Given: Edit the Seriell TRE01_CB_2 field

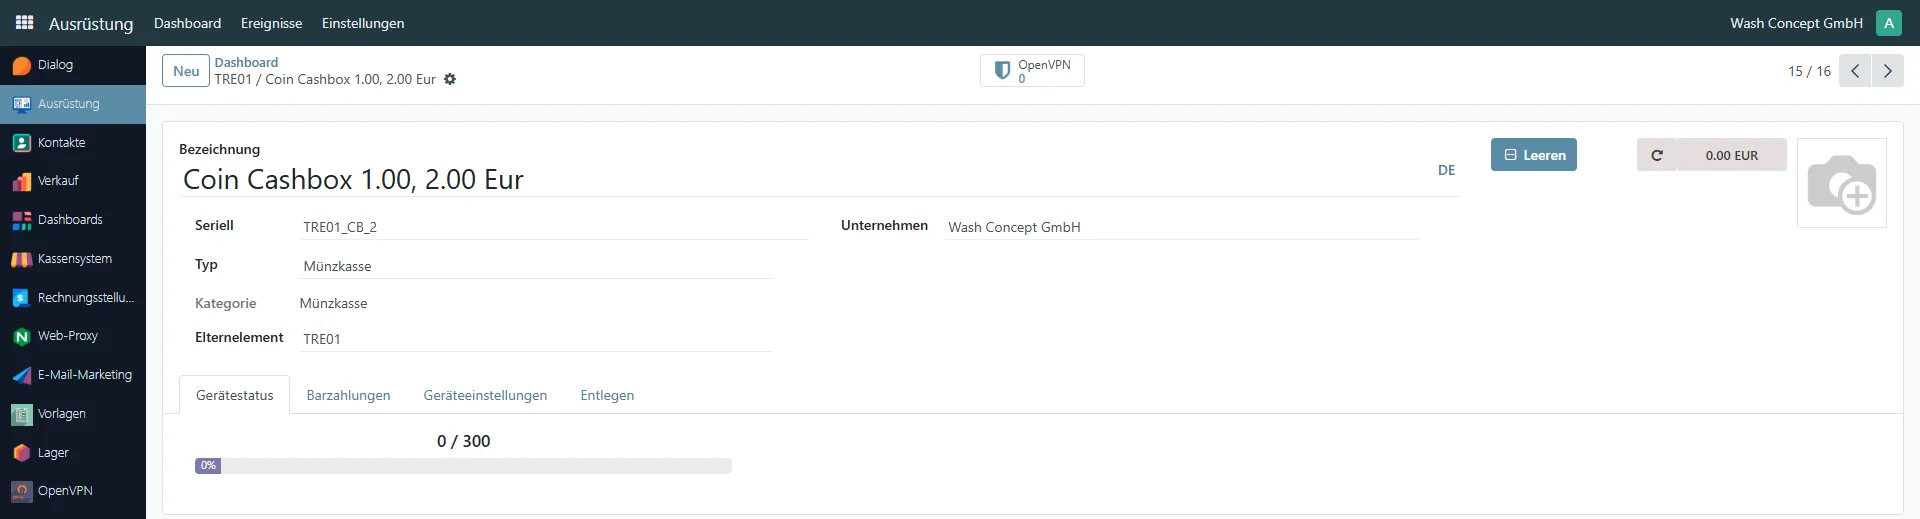Looking at the screenshot, I should (x=555, y=227).
